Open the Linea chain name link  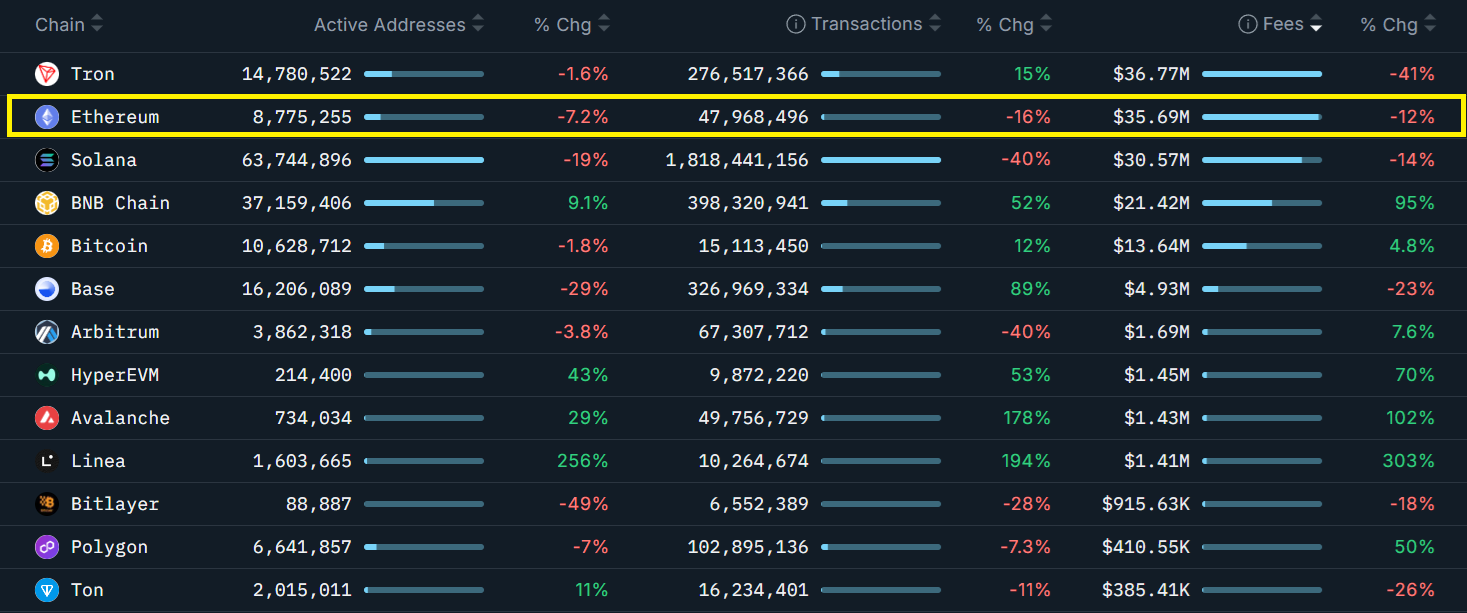tap(98, 461)
